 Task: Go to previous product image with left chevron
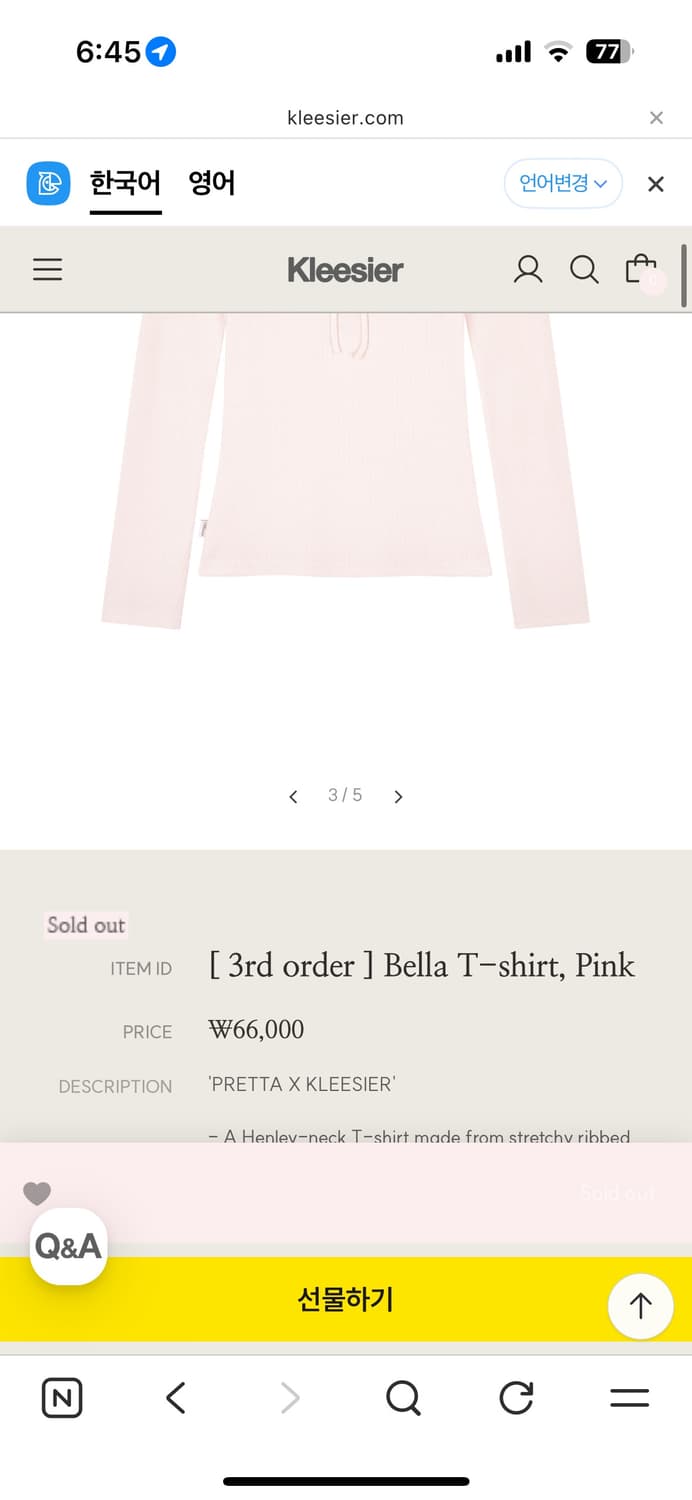point(293,795)
